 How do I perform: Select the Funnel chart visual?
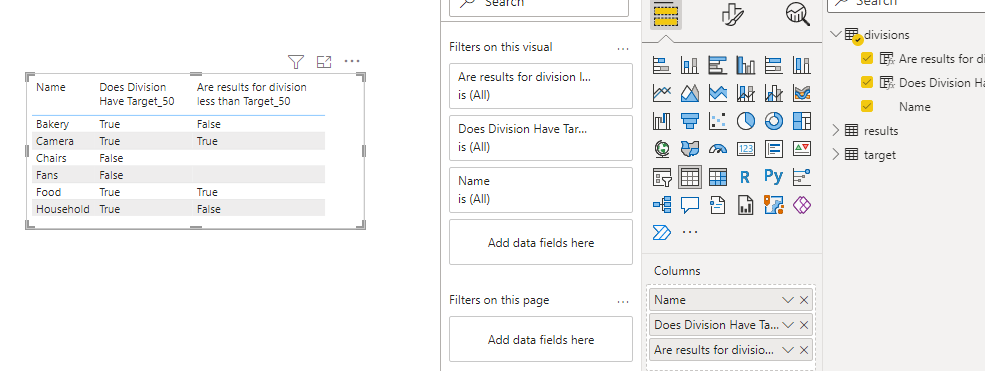tap(690, 121)
